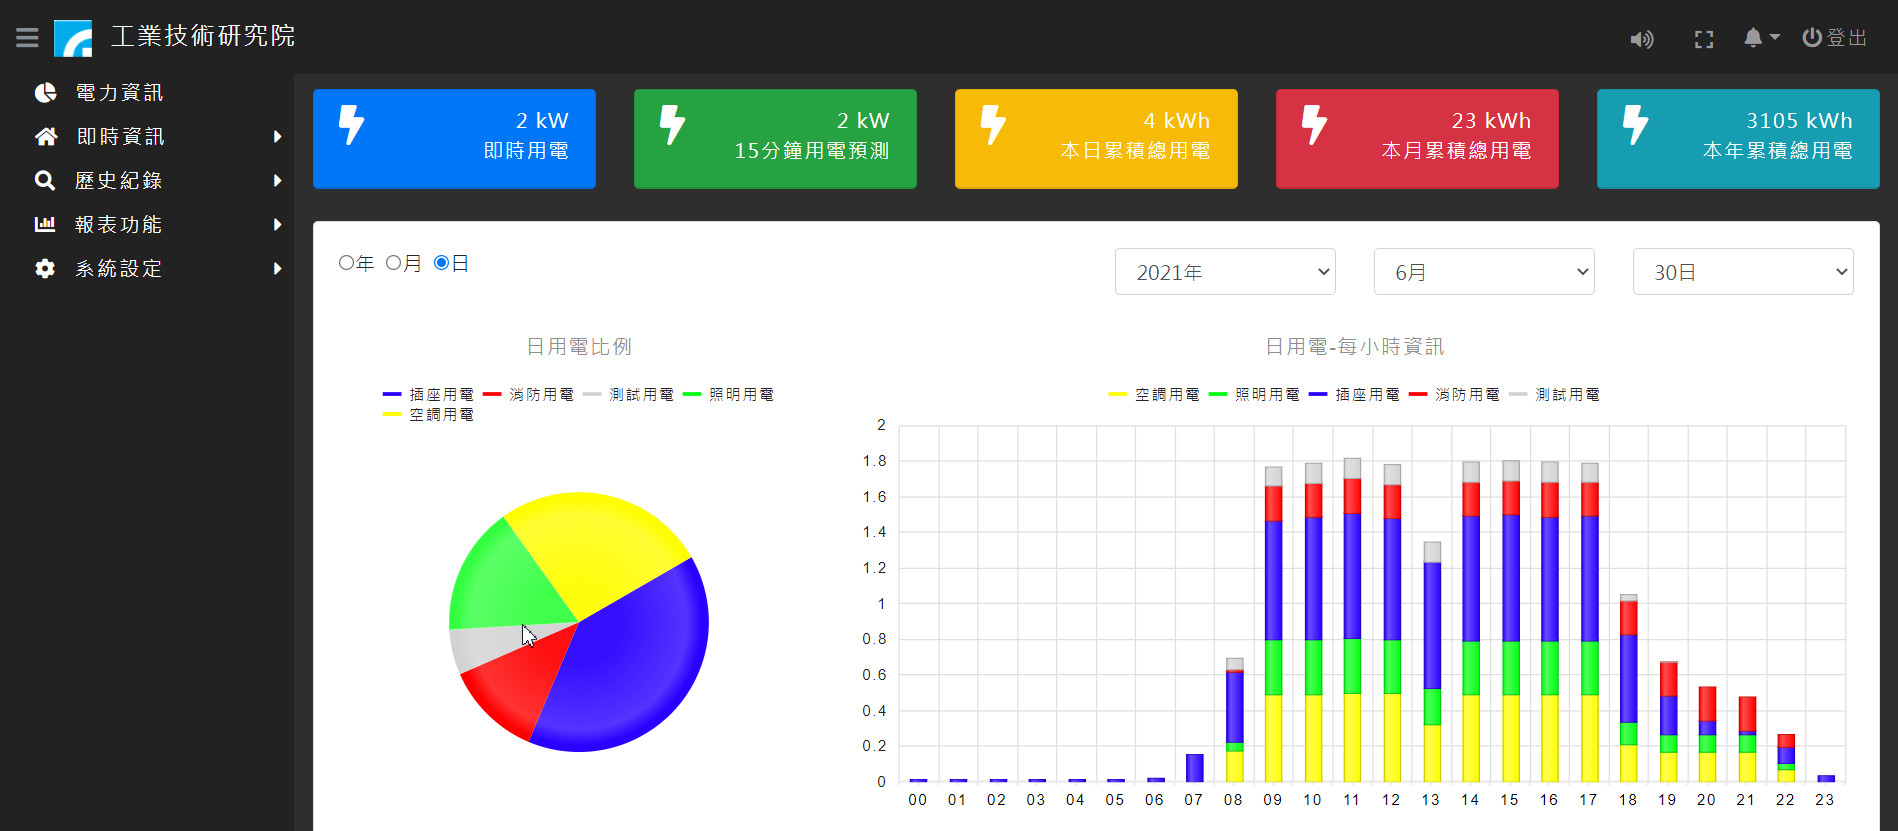Open the 30日 day dropdown
1898x831 pixels.
1742,272
